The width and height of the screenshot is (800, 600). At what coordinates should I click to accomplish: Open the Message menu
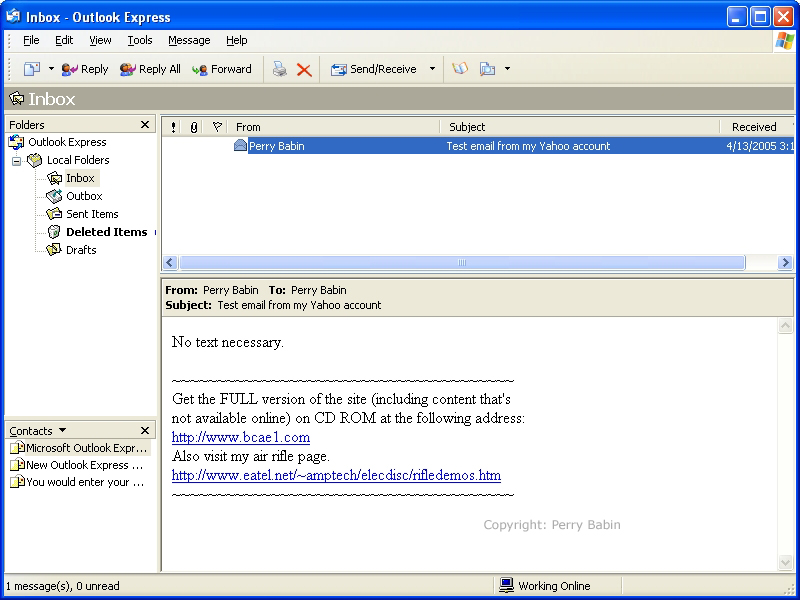pyautogui.click(x=189, y=40)
